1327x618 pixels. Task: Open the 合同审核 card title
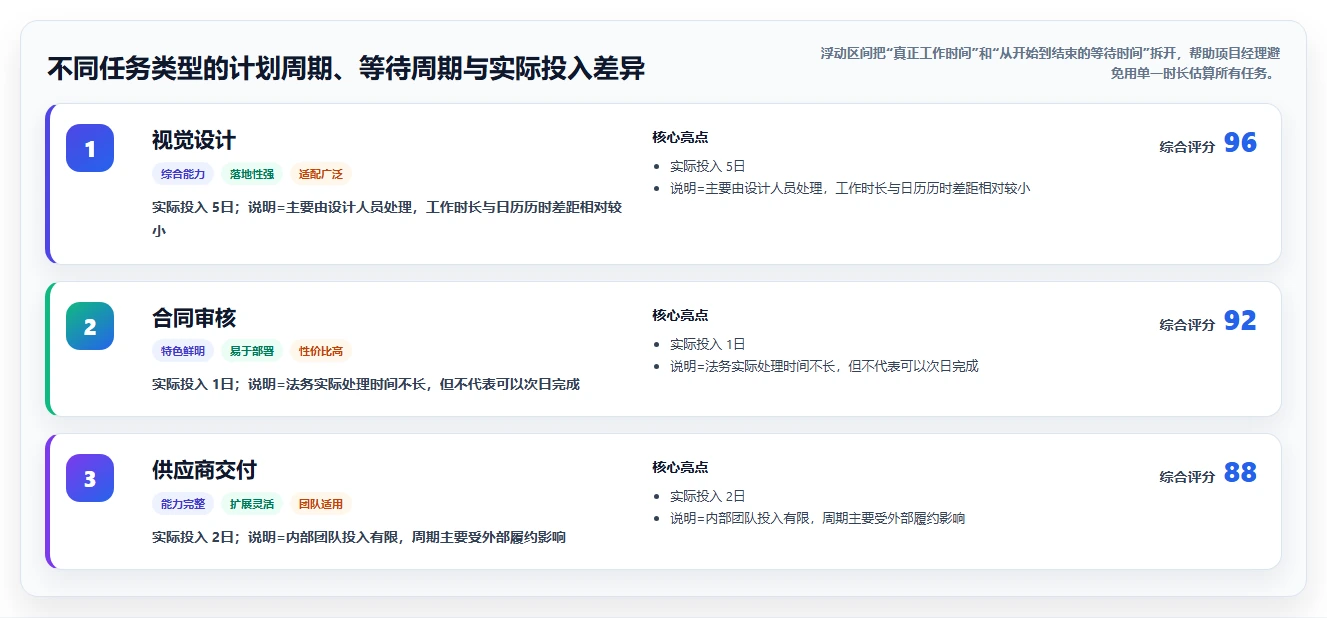194,318
